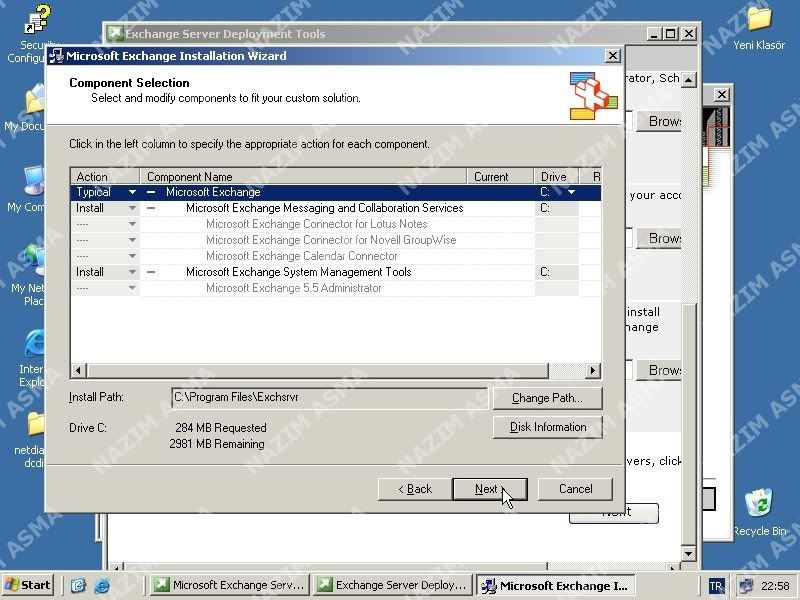
Task: Go Back in the installation wizard
Action: click(x=415, y=489)
